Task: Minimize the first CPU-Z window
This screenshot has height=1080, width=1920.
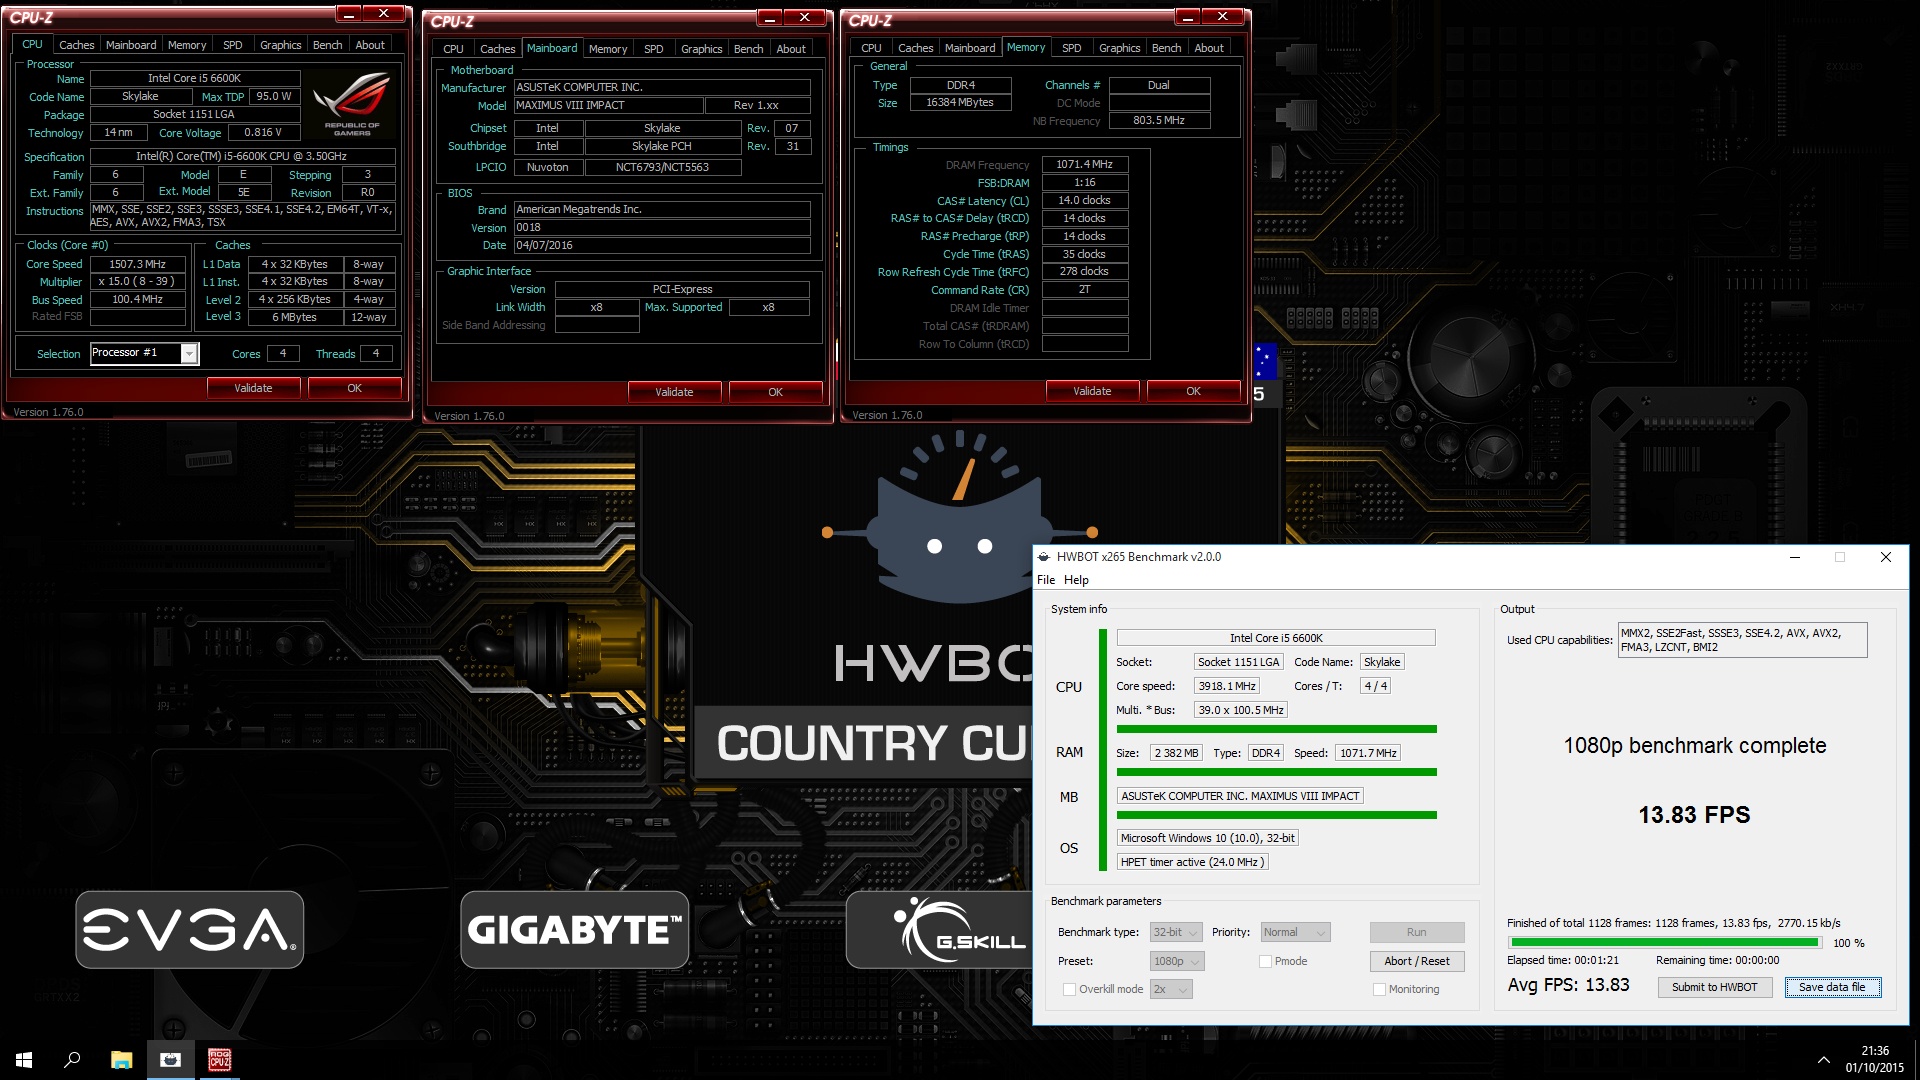Action: click(x=348, y=14)
